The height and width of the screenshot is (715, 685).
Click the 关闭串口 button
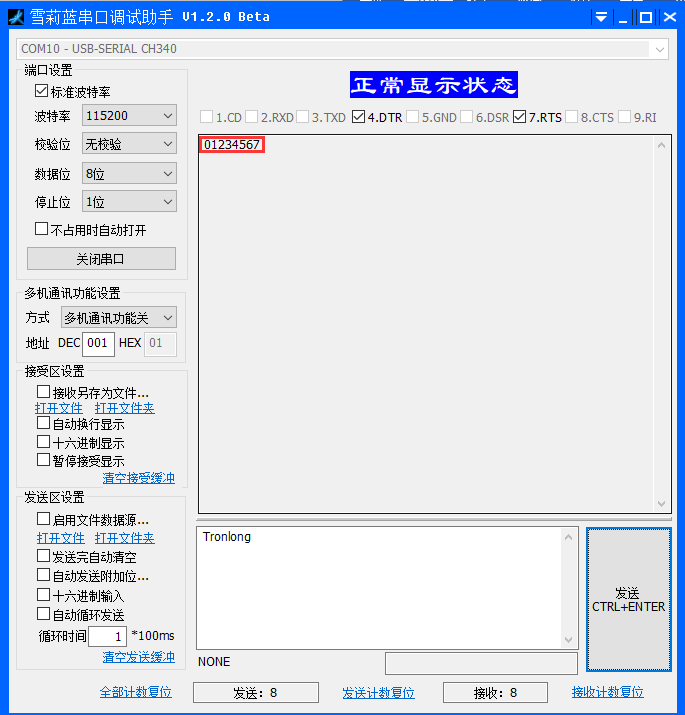(101, 259)
